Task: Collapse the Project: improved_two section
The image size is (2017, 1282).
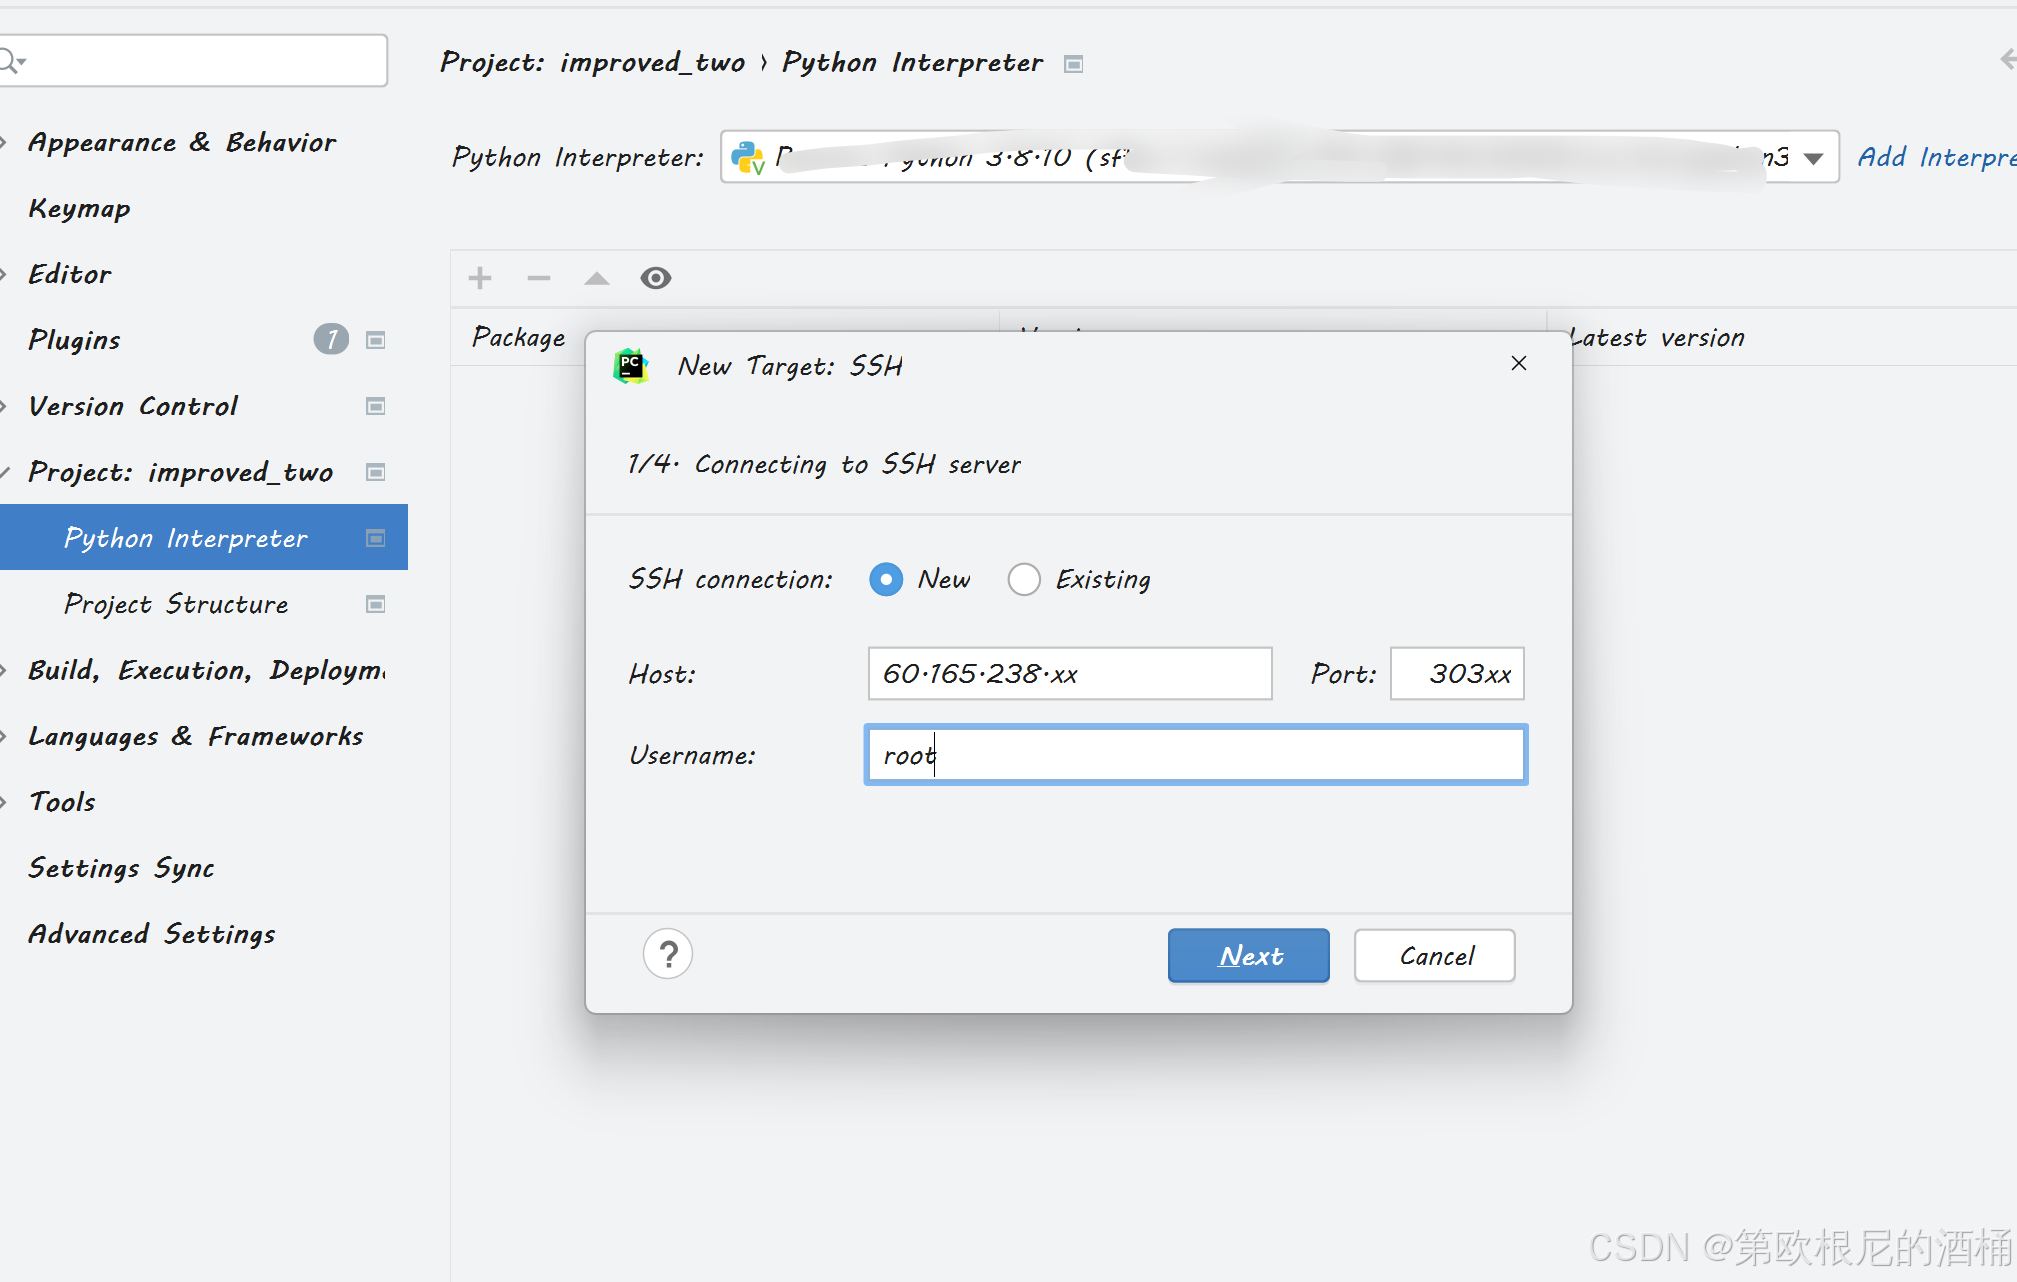Action: 5,472
